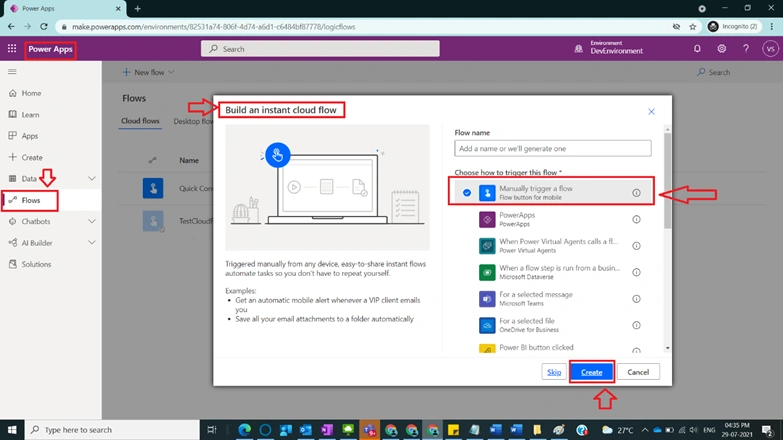
Task: Expand the Chatbots navigation section
Action: tap(92, 221)
